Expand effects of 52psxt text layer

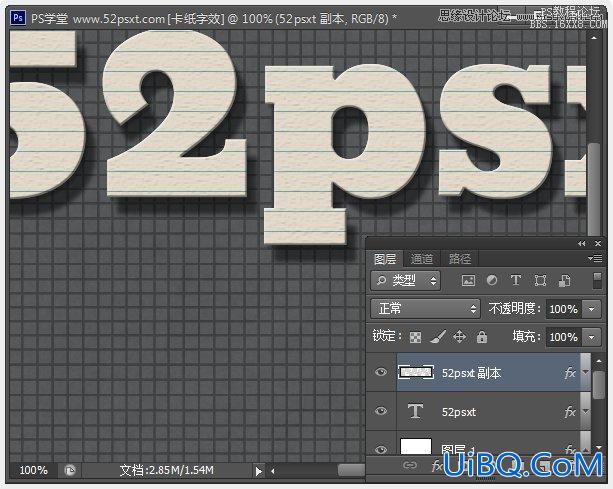coord(585,411)
